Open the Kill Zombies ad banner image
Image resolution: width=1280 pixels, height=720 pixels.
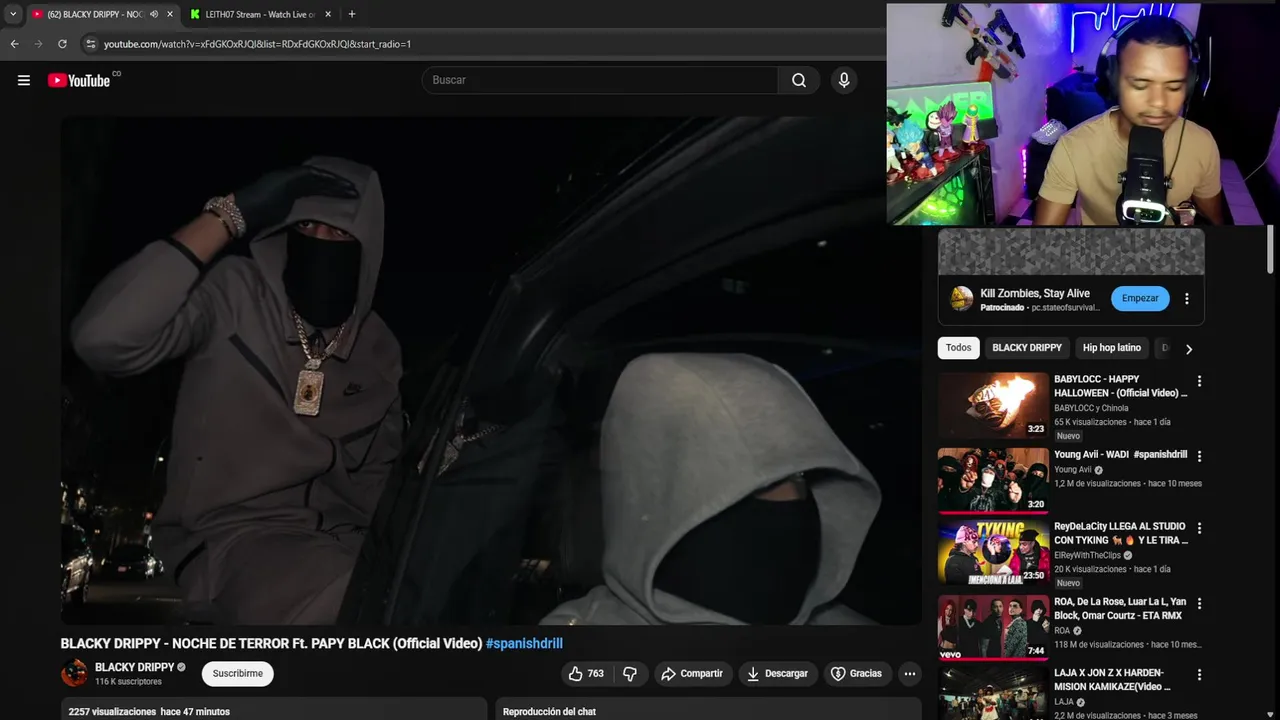(1071, 252)
